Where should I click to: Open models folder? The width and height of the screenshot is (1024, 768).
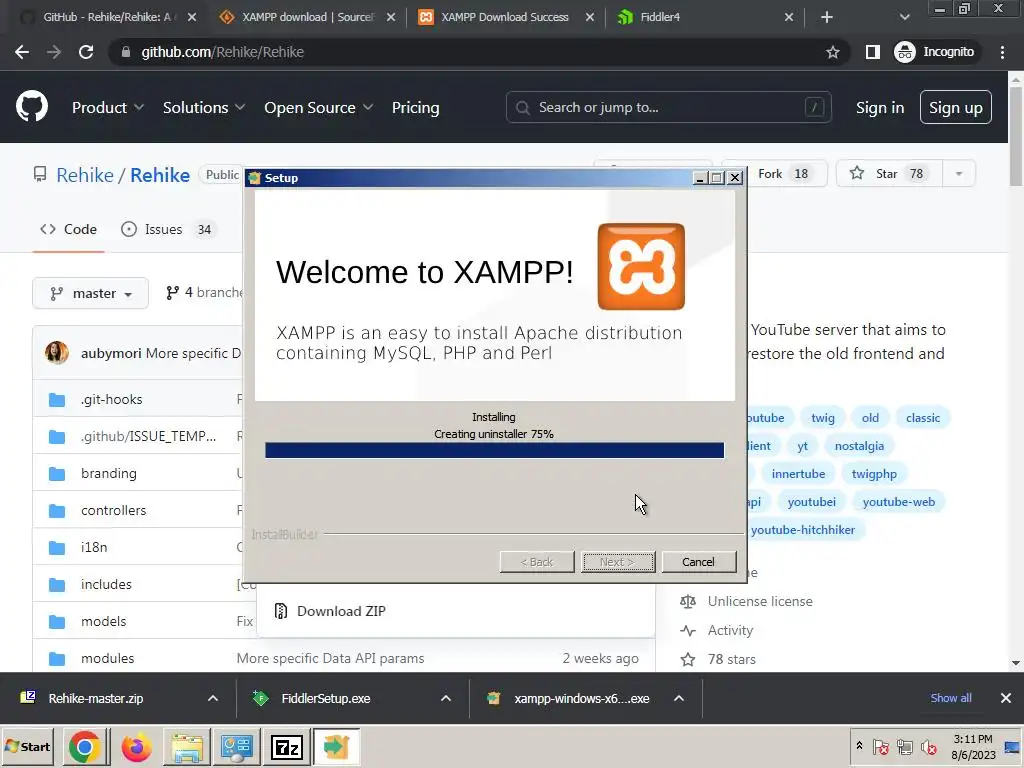click(103, 621)
